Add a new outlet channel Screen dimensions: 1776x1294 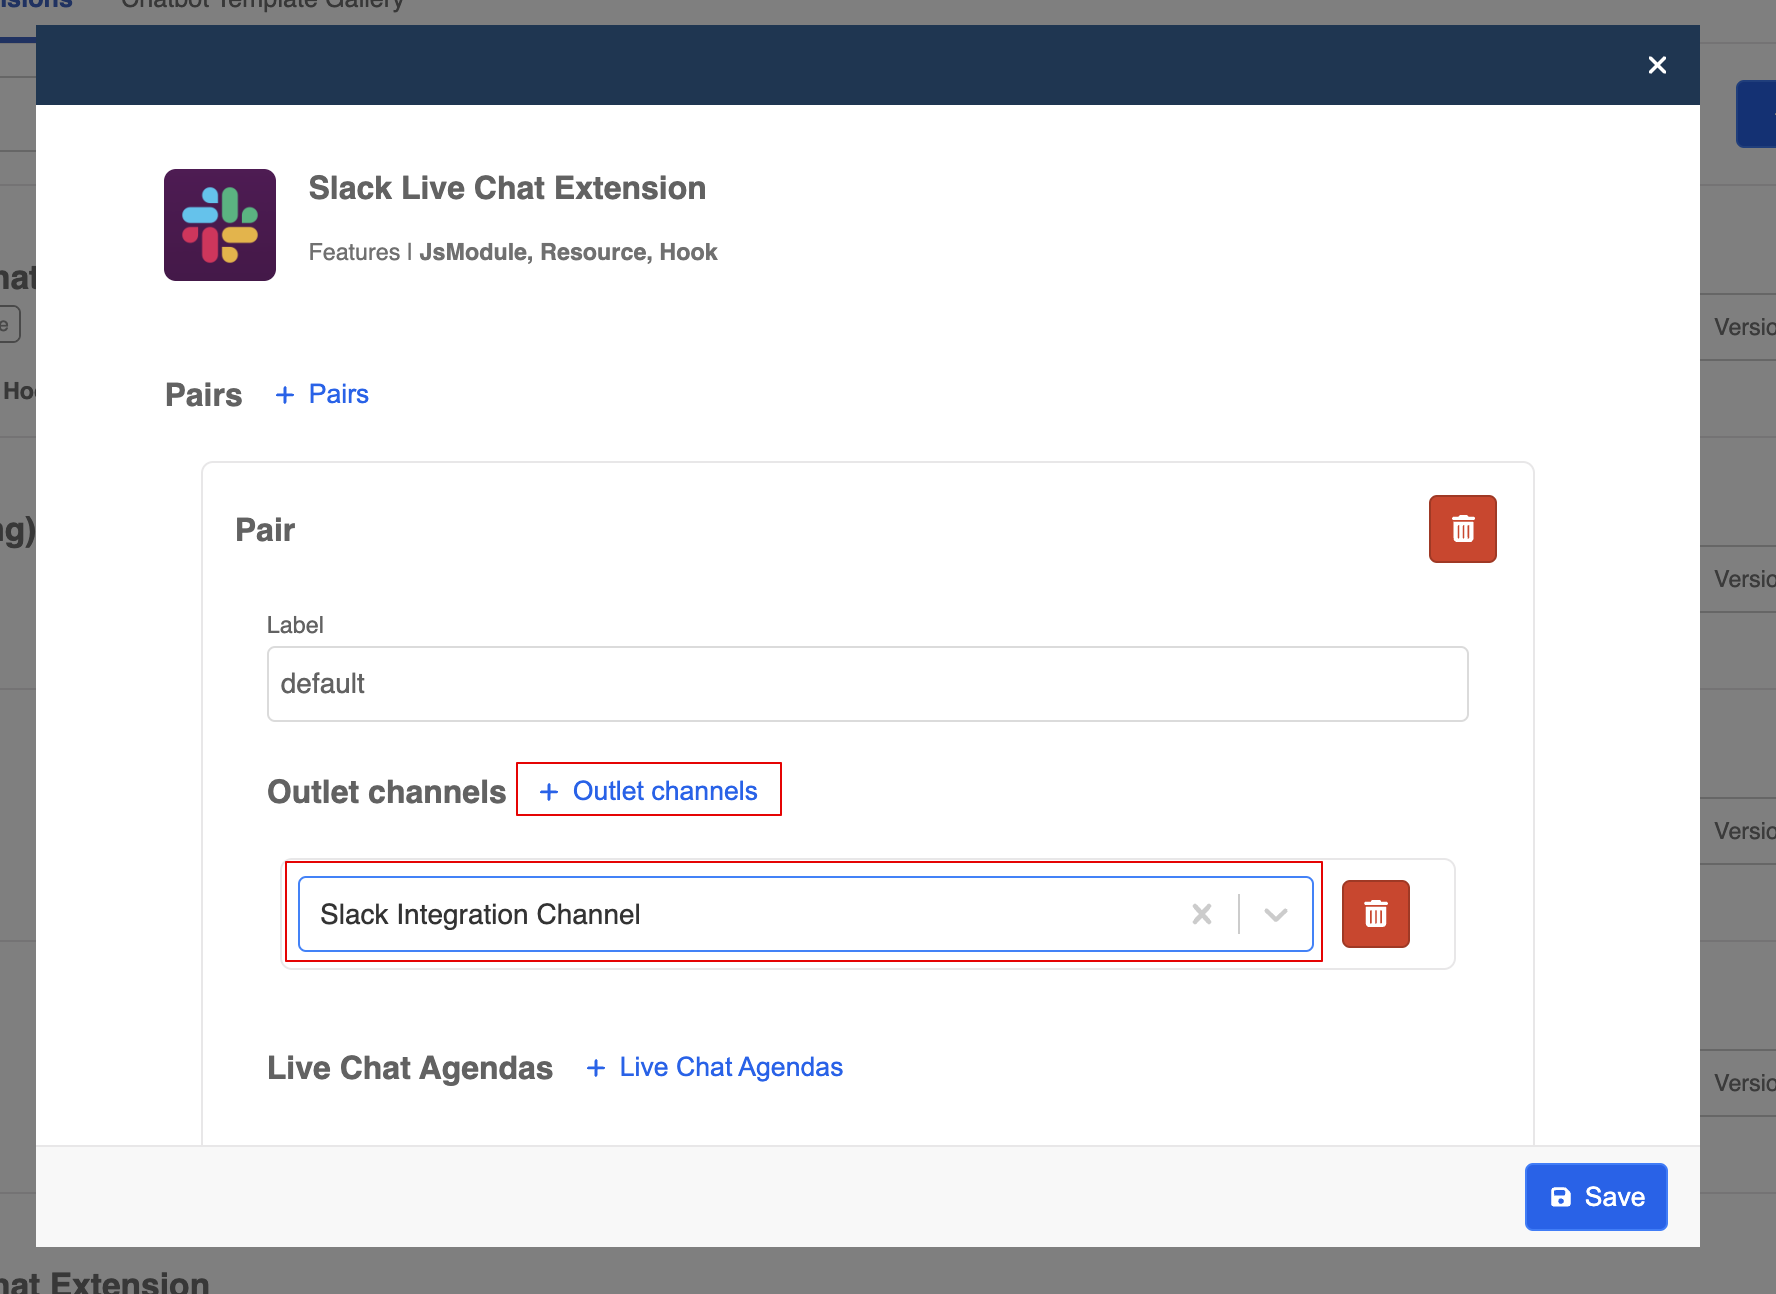coord(649,791)
